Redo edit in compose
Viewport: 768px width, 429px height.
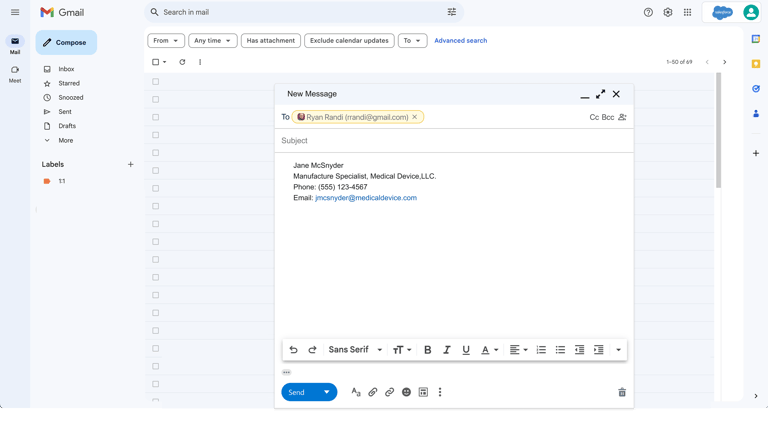pyautogui.click(x=312, y=350)
